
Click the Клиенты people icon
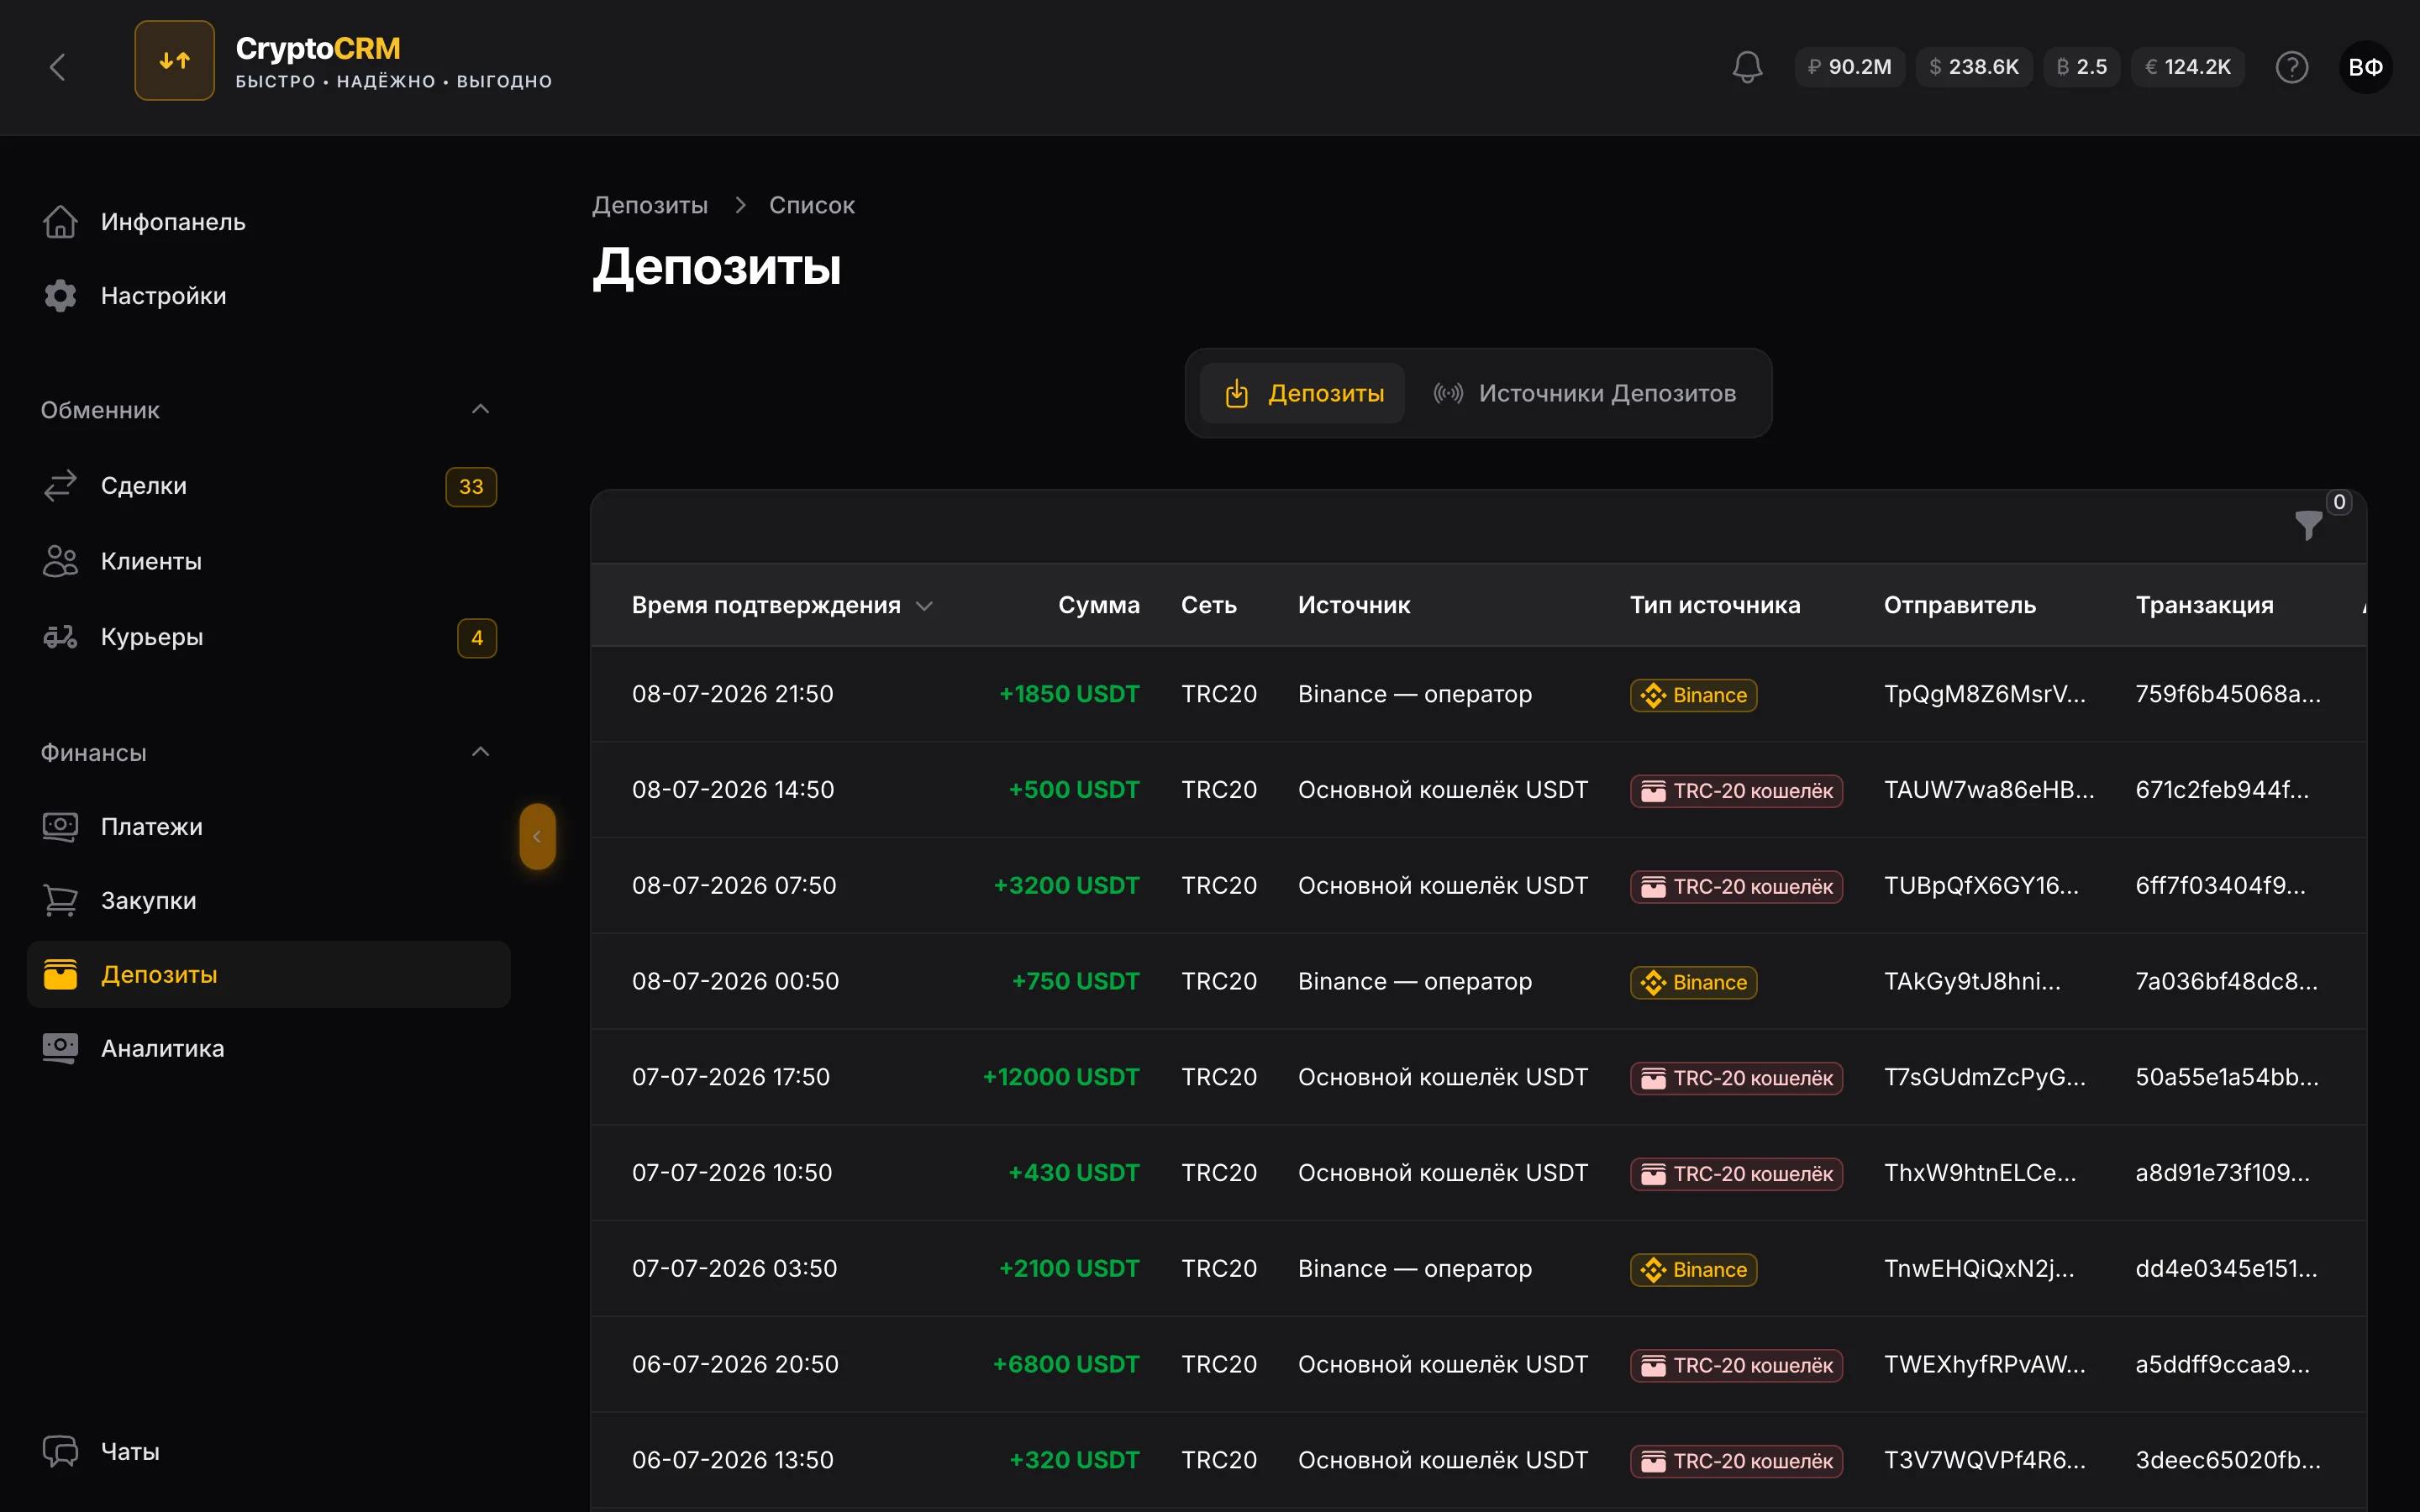[x=60, y=561]
